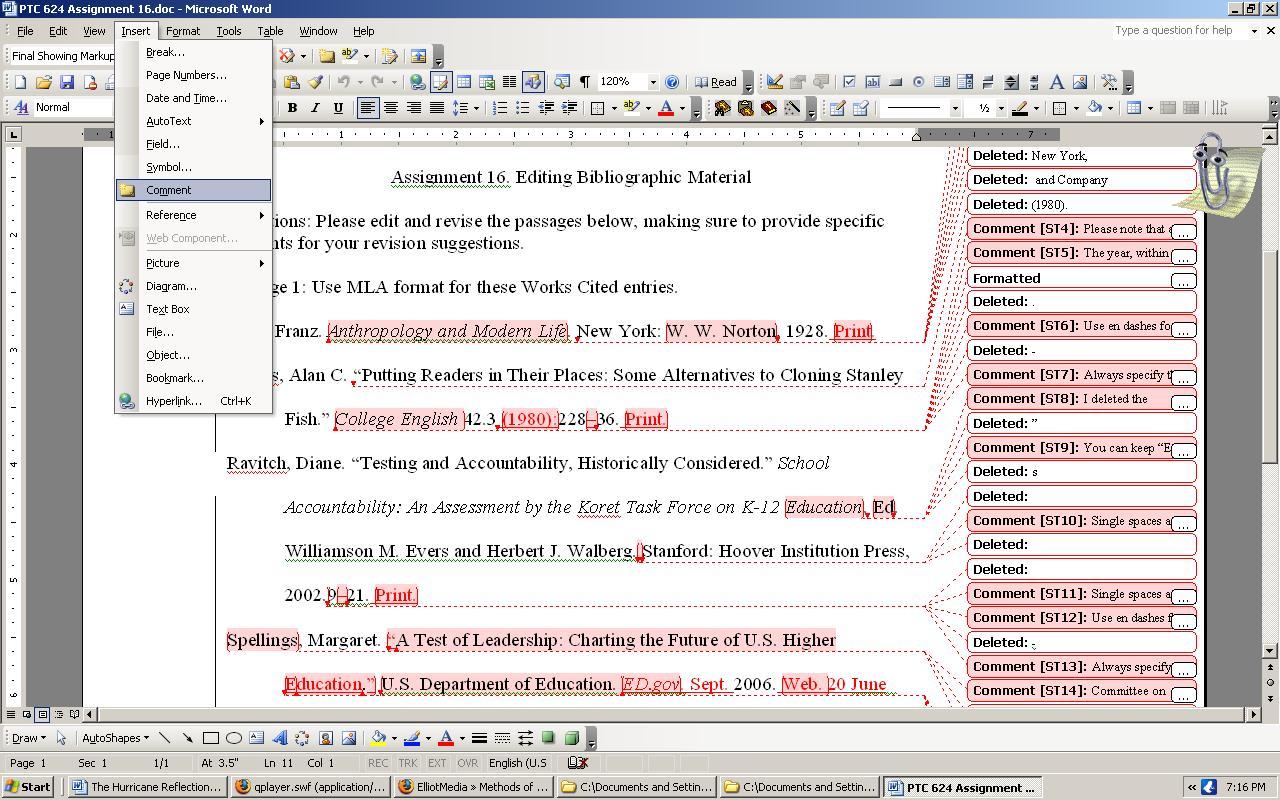The height and width of the screenshot is (800, 1280).
Task: Undo the last action
Action: [343, 82]
